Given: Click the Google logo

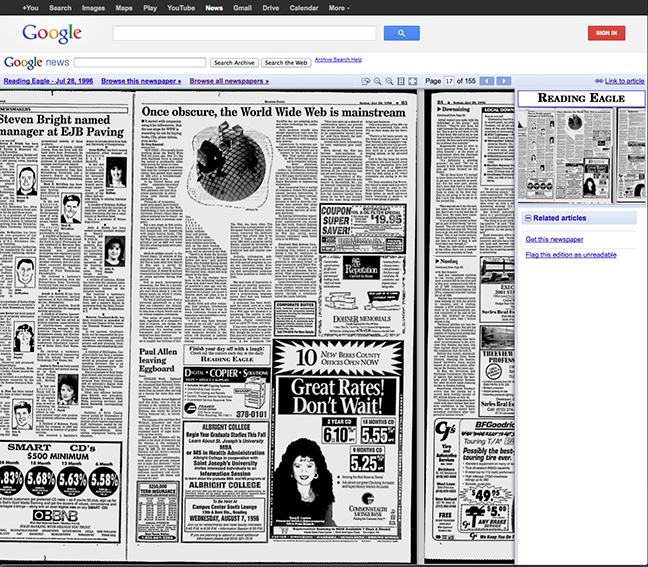Looking at the screenshot, I should click(51, 34).
